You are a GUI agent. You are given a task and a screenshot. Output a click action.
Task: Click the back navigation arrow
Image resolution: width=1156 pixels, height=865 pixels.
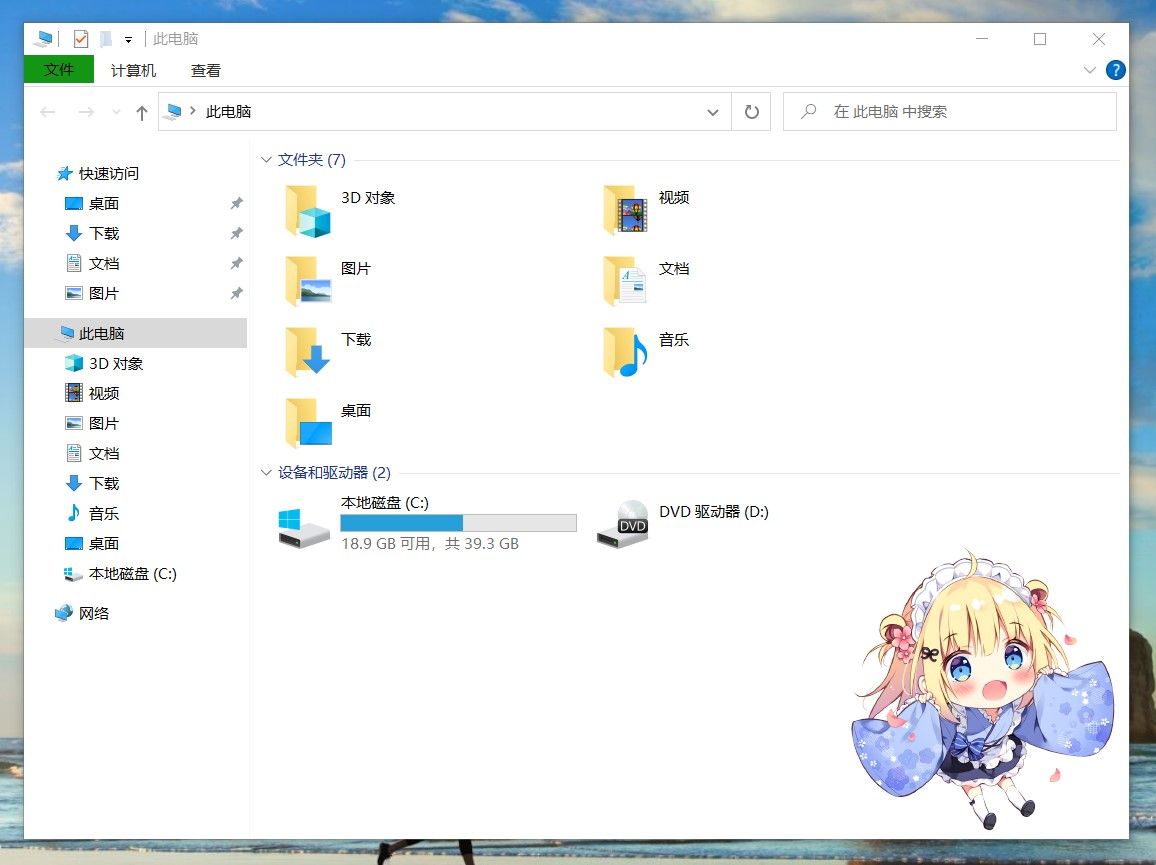click(48, 112)
